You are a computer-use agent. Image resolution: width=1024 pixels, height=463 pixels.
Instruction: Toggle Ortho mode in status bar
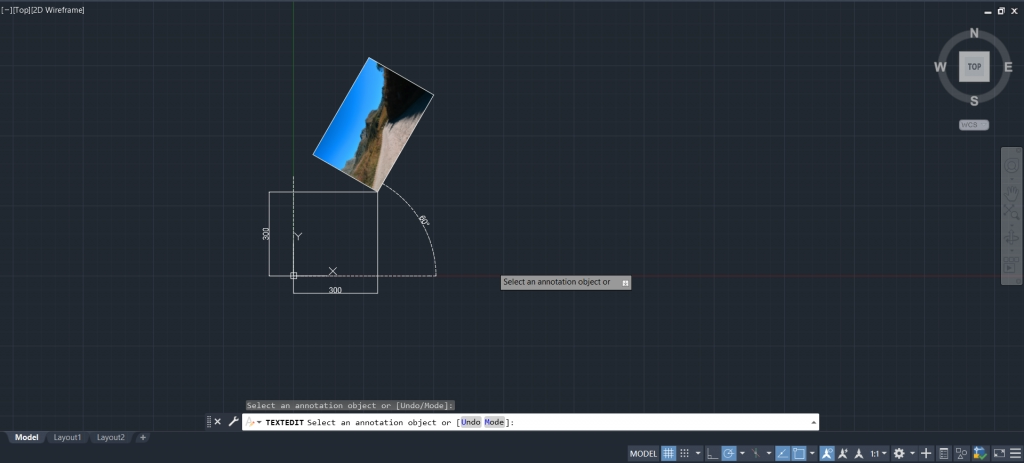pyautogui.click(x=712, y=453)
